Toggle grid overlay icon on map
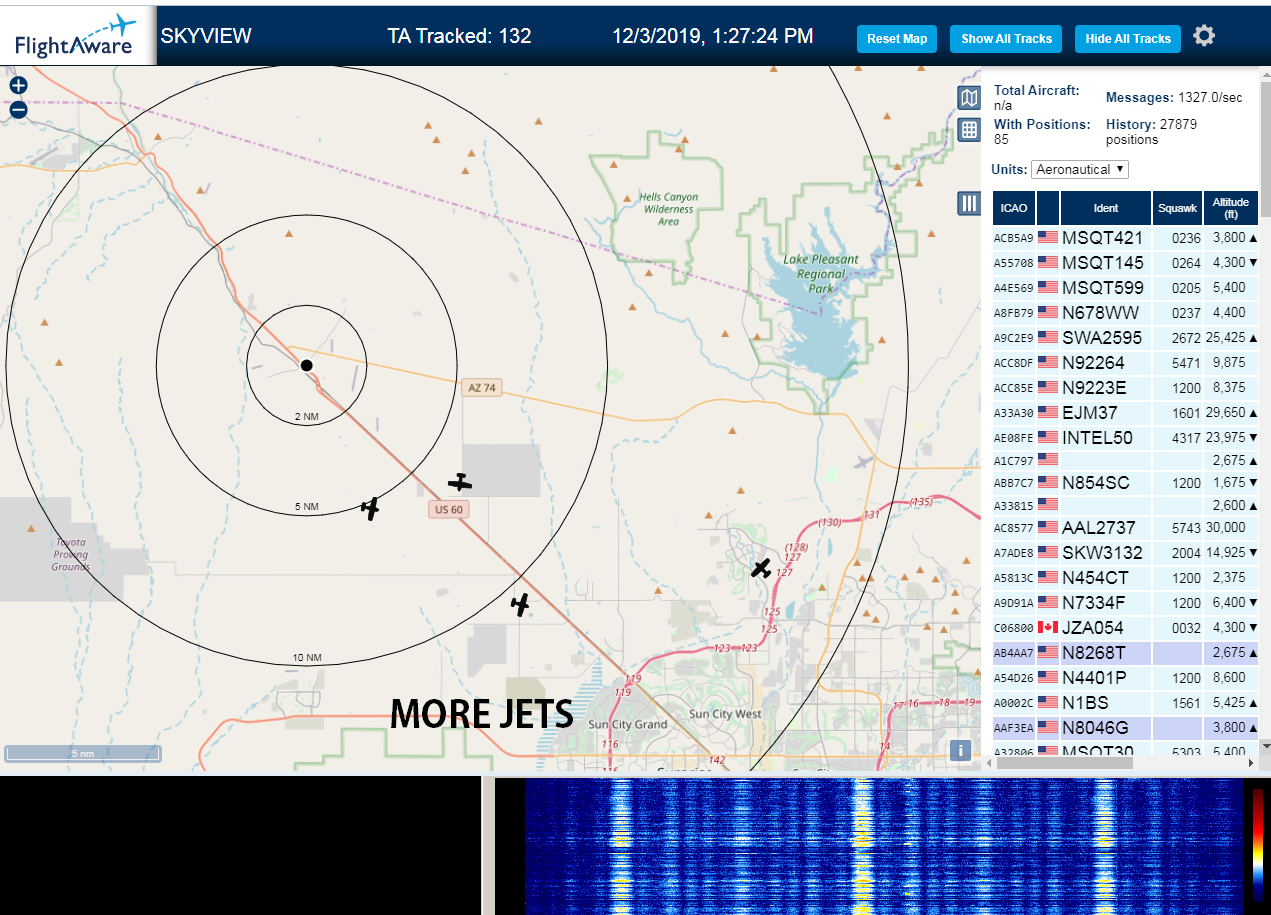Viewport: 1271px width, 915px height. click(x=968, y=129)
